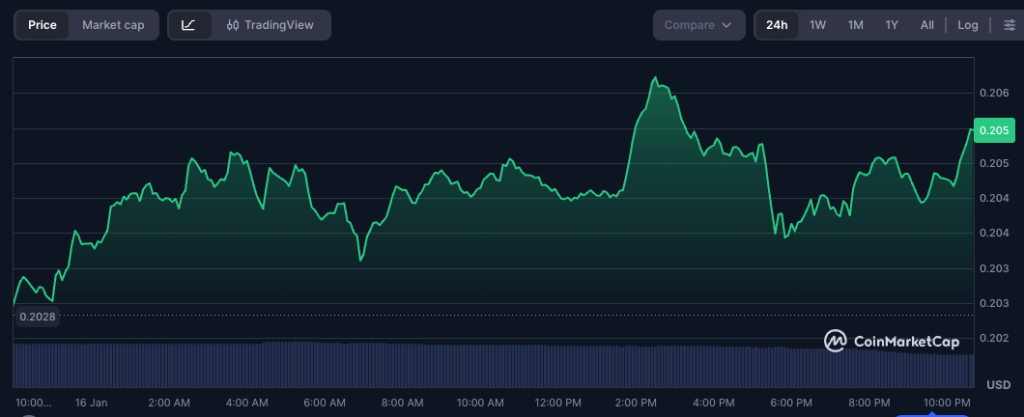Click the 0.2028 opening price label
The width and height of the screenshot is (1024, 417).
point(37,316)
